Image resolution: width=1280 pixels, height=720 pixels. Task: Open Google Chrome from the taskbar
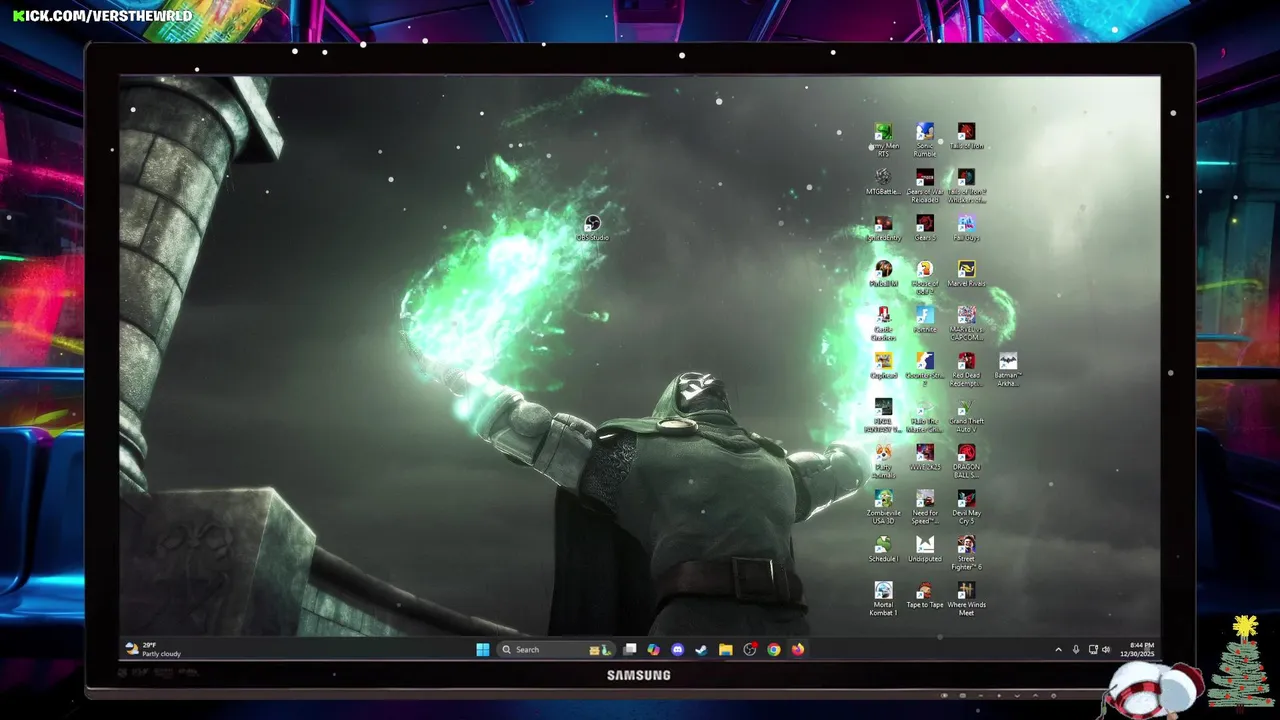[774, 650]
